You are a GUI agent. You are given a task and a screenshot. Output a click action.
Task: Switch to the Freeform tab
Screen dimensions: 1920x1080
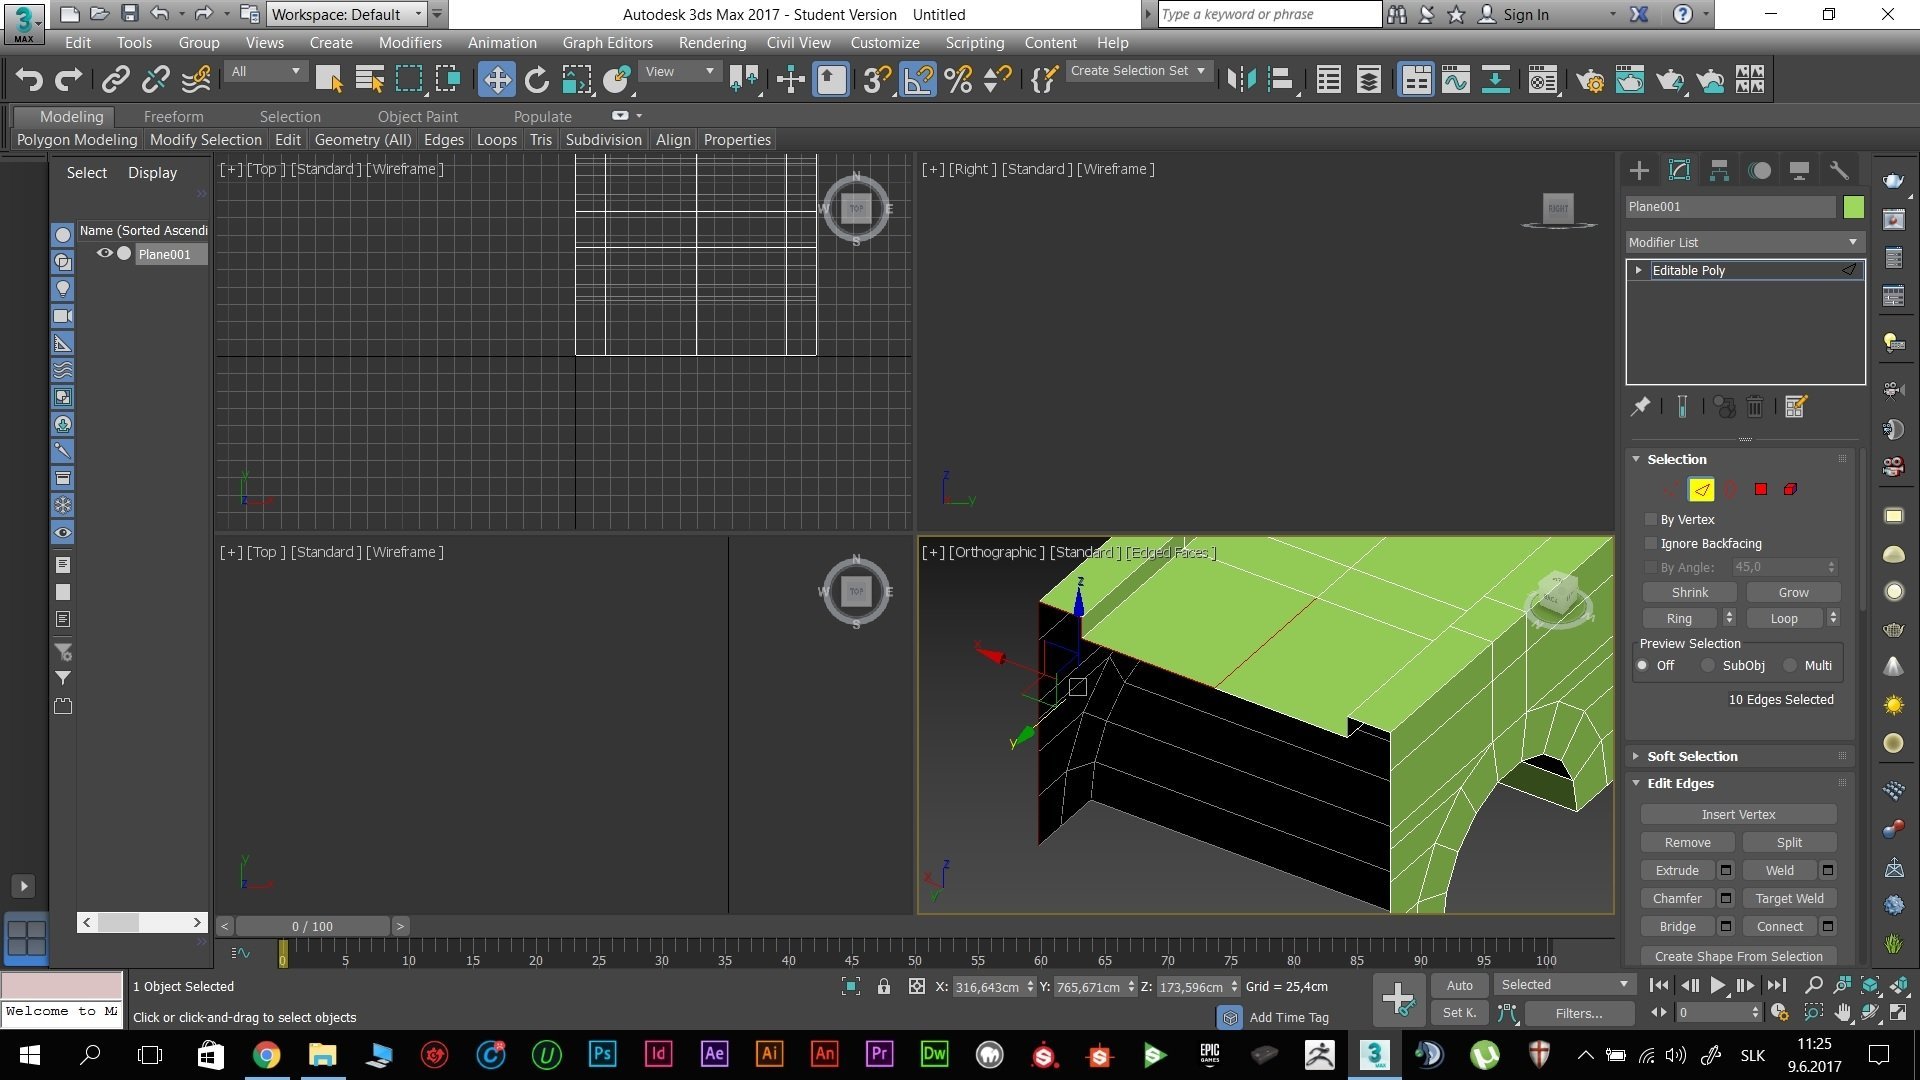point(171,116)
